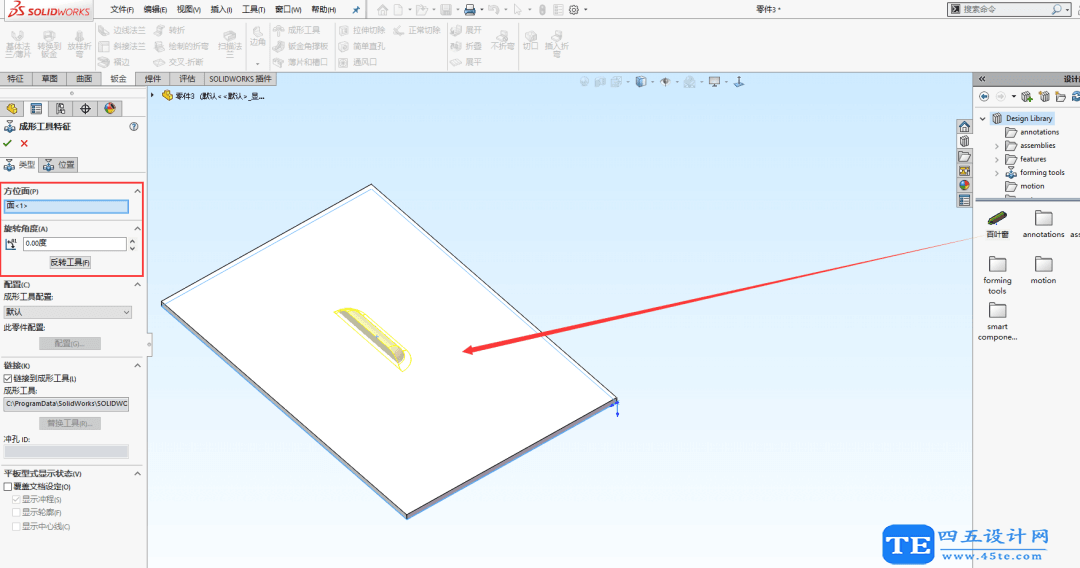Screen dimensions: 1080x568
Task: Collapse the 配置 section
Action: click(x=137, y=284)
